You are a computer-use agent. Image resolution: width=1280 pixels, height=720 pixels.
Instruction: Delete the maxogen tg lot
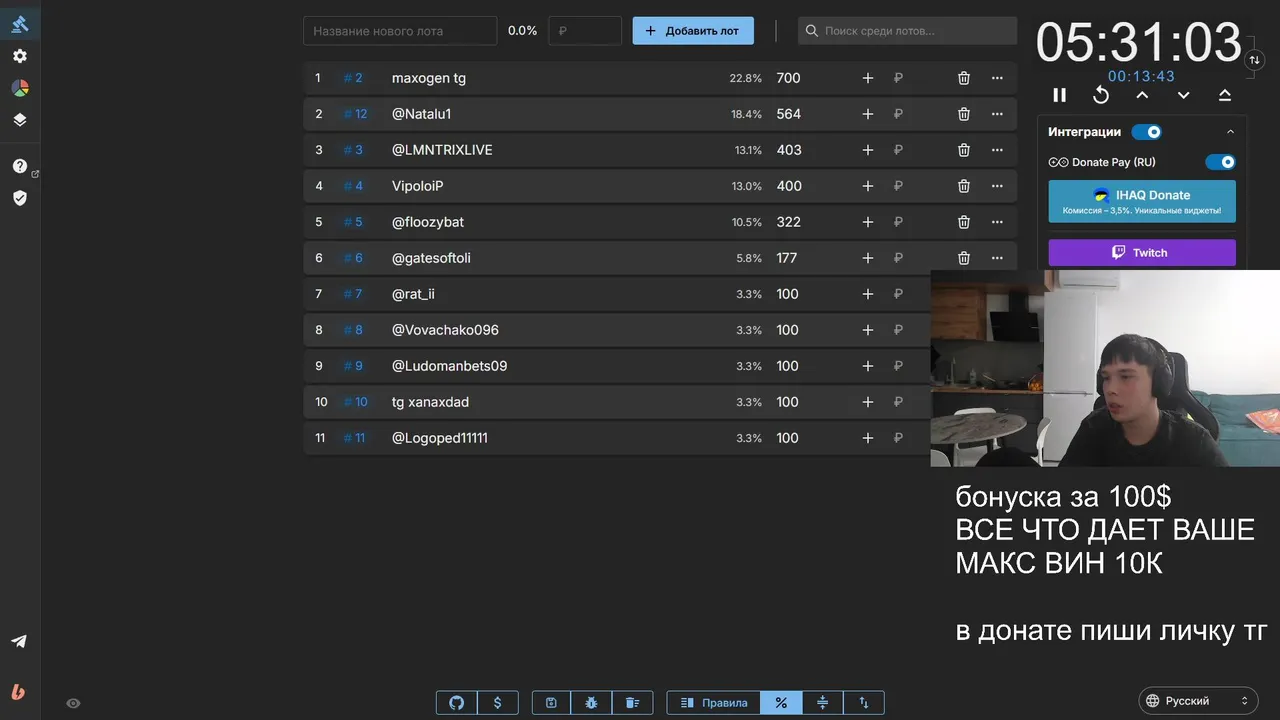pyautogui.click(x=964, y=78)
